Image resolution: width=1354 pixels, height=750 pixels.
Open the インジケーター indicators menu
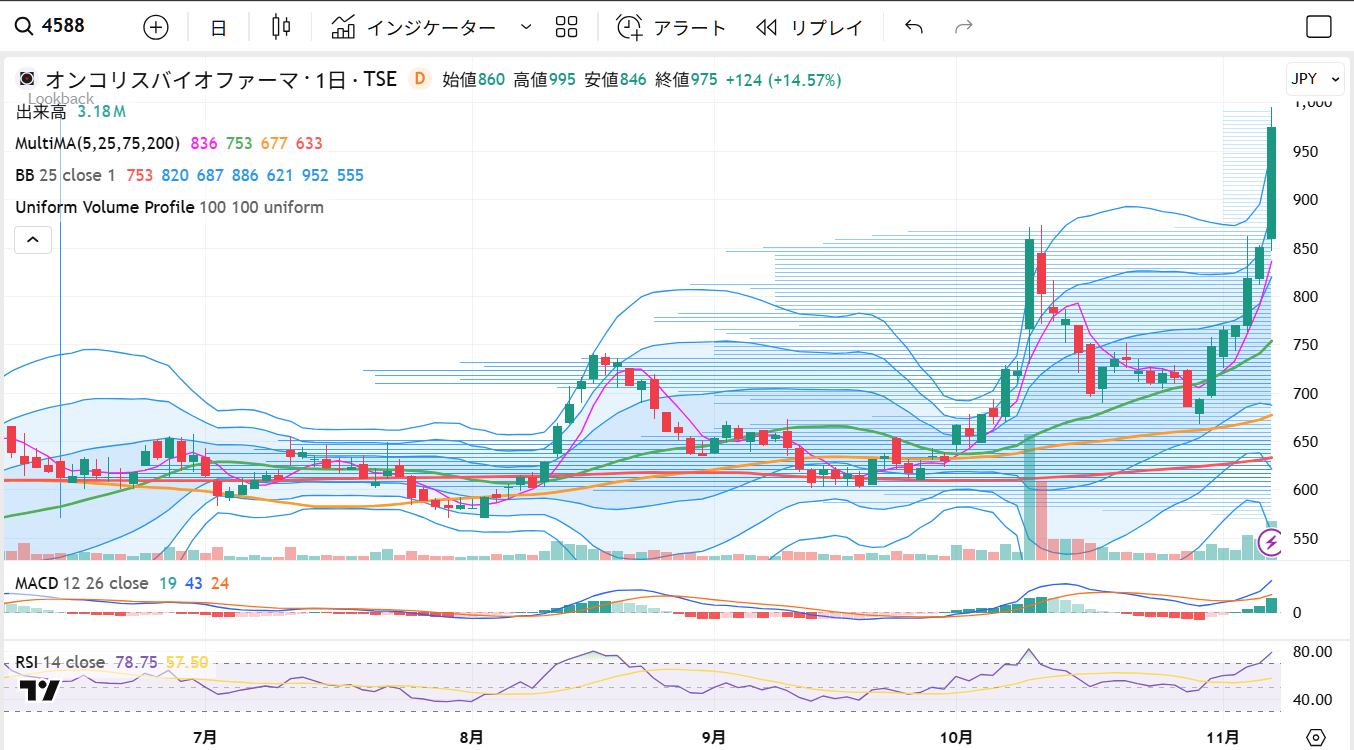414,27
